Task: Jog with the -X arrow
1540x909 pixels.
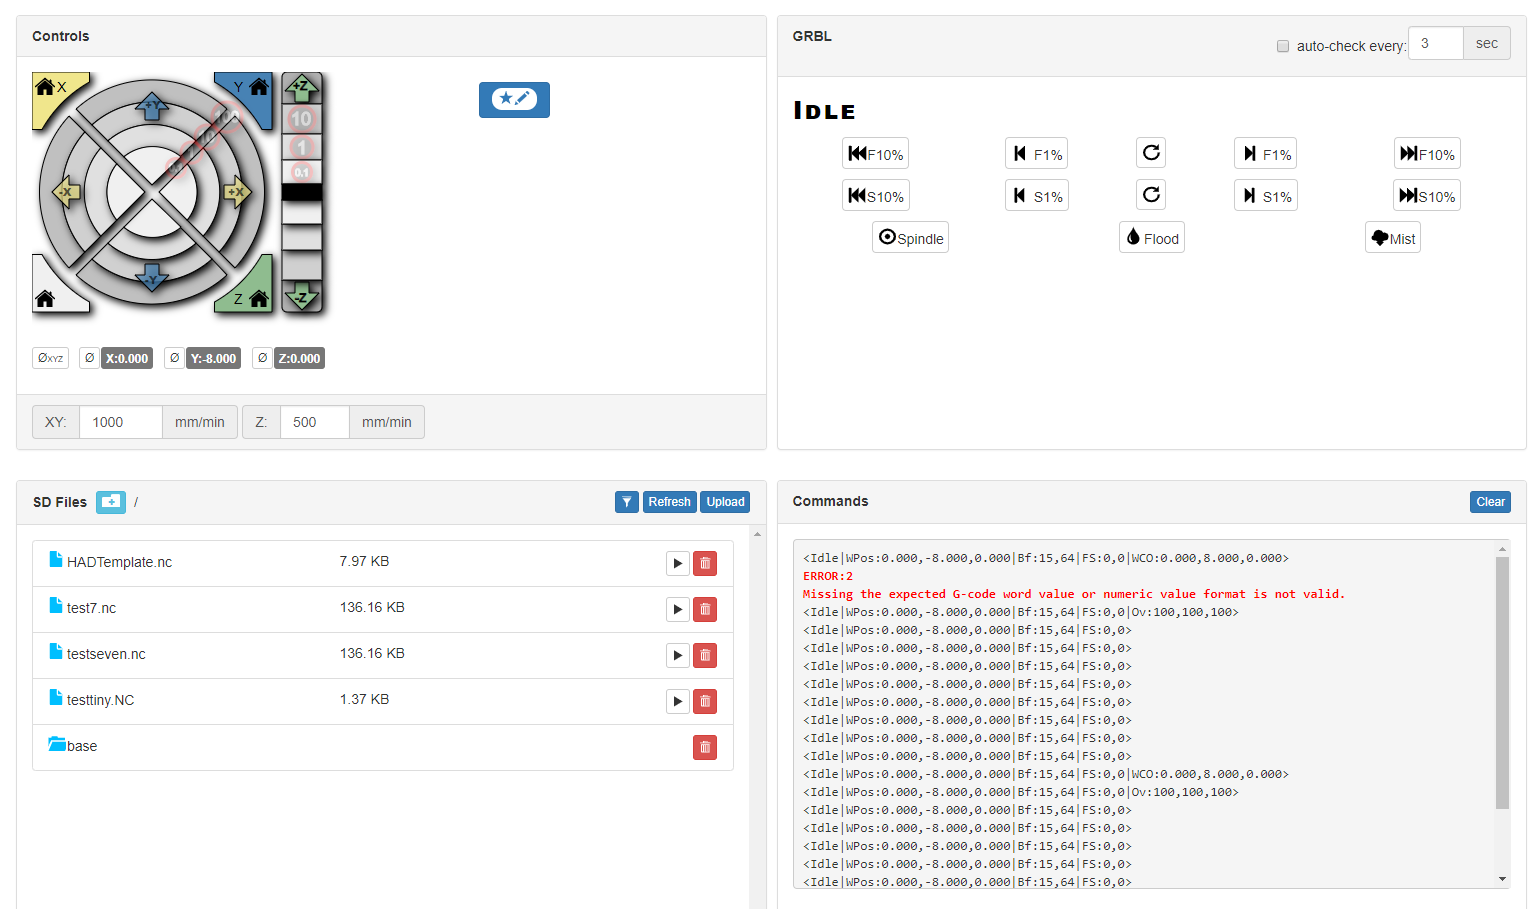Action: tap(66, 192)
